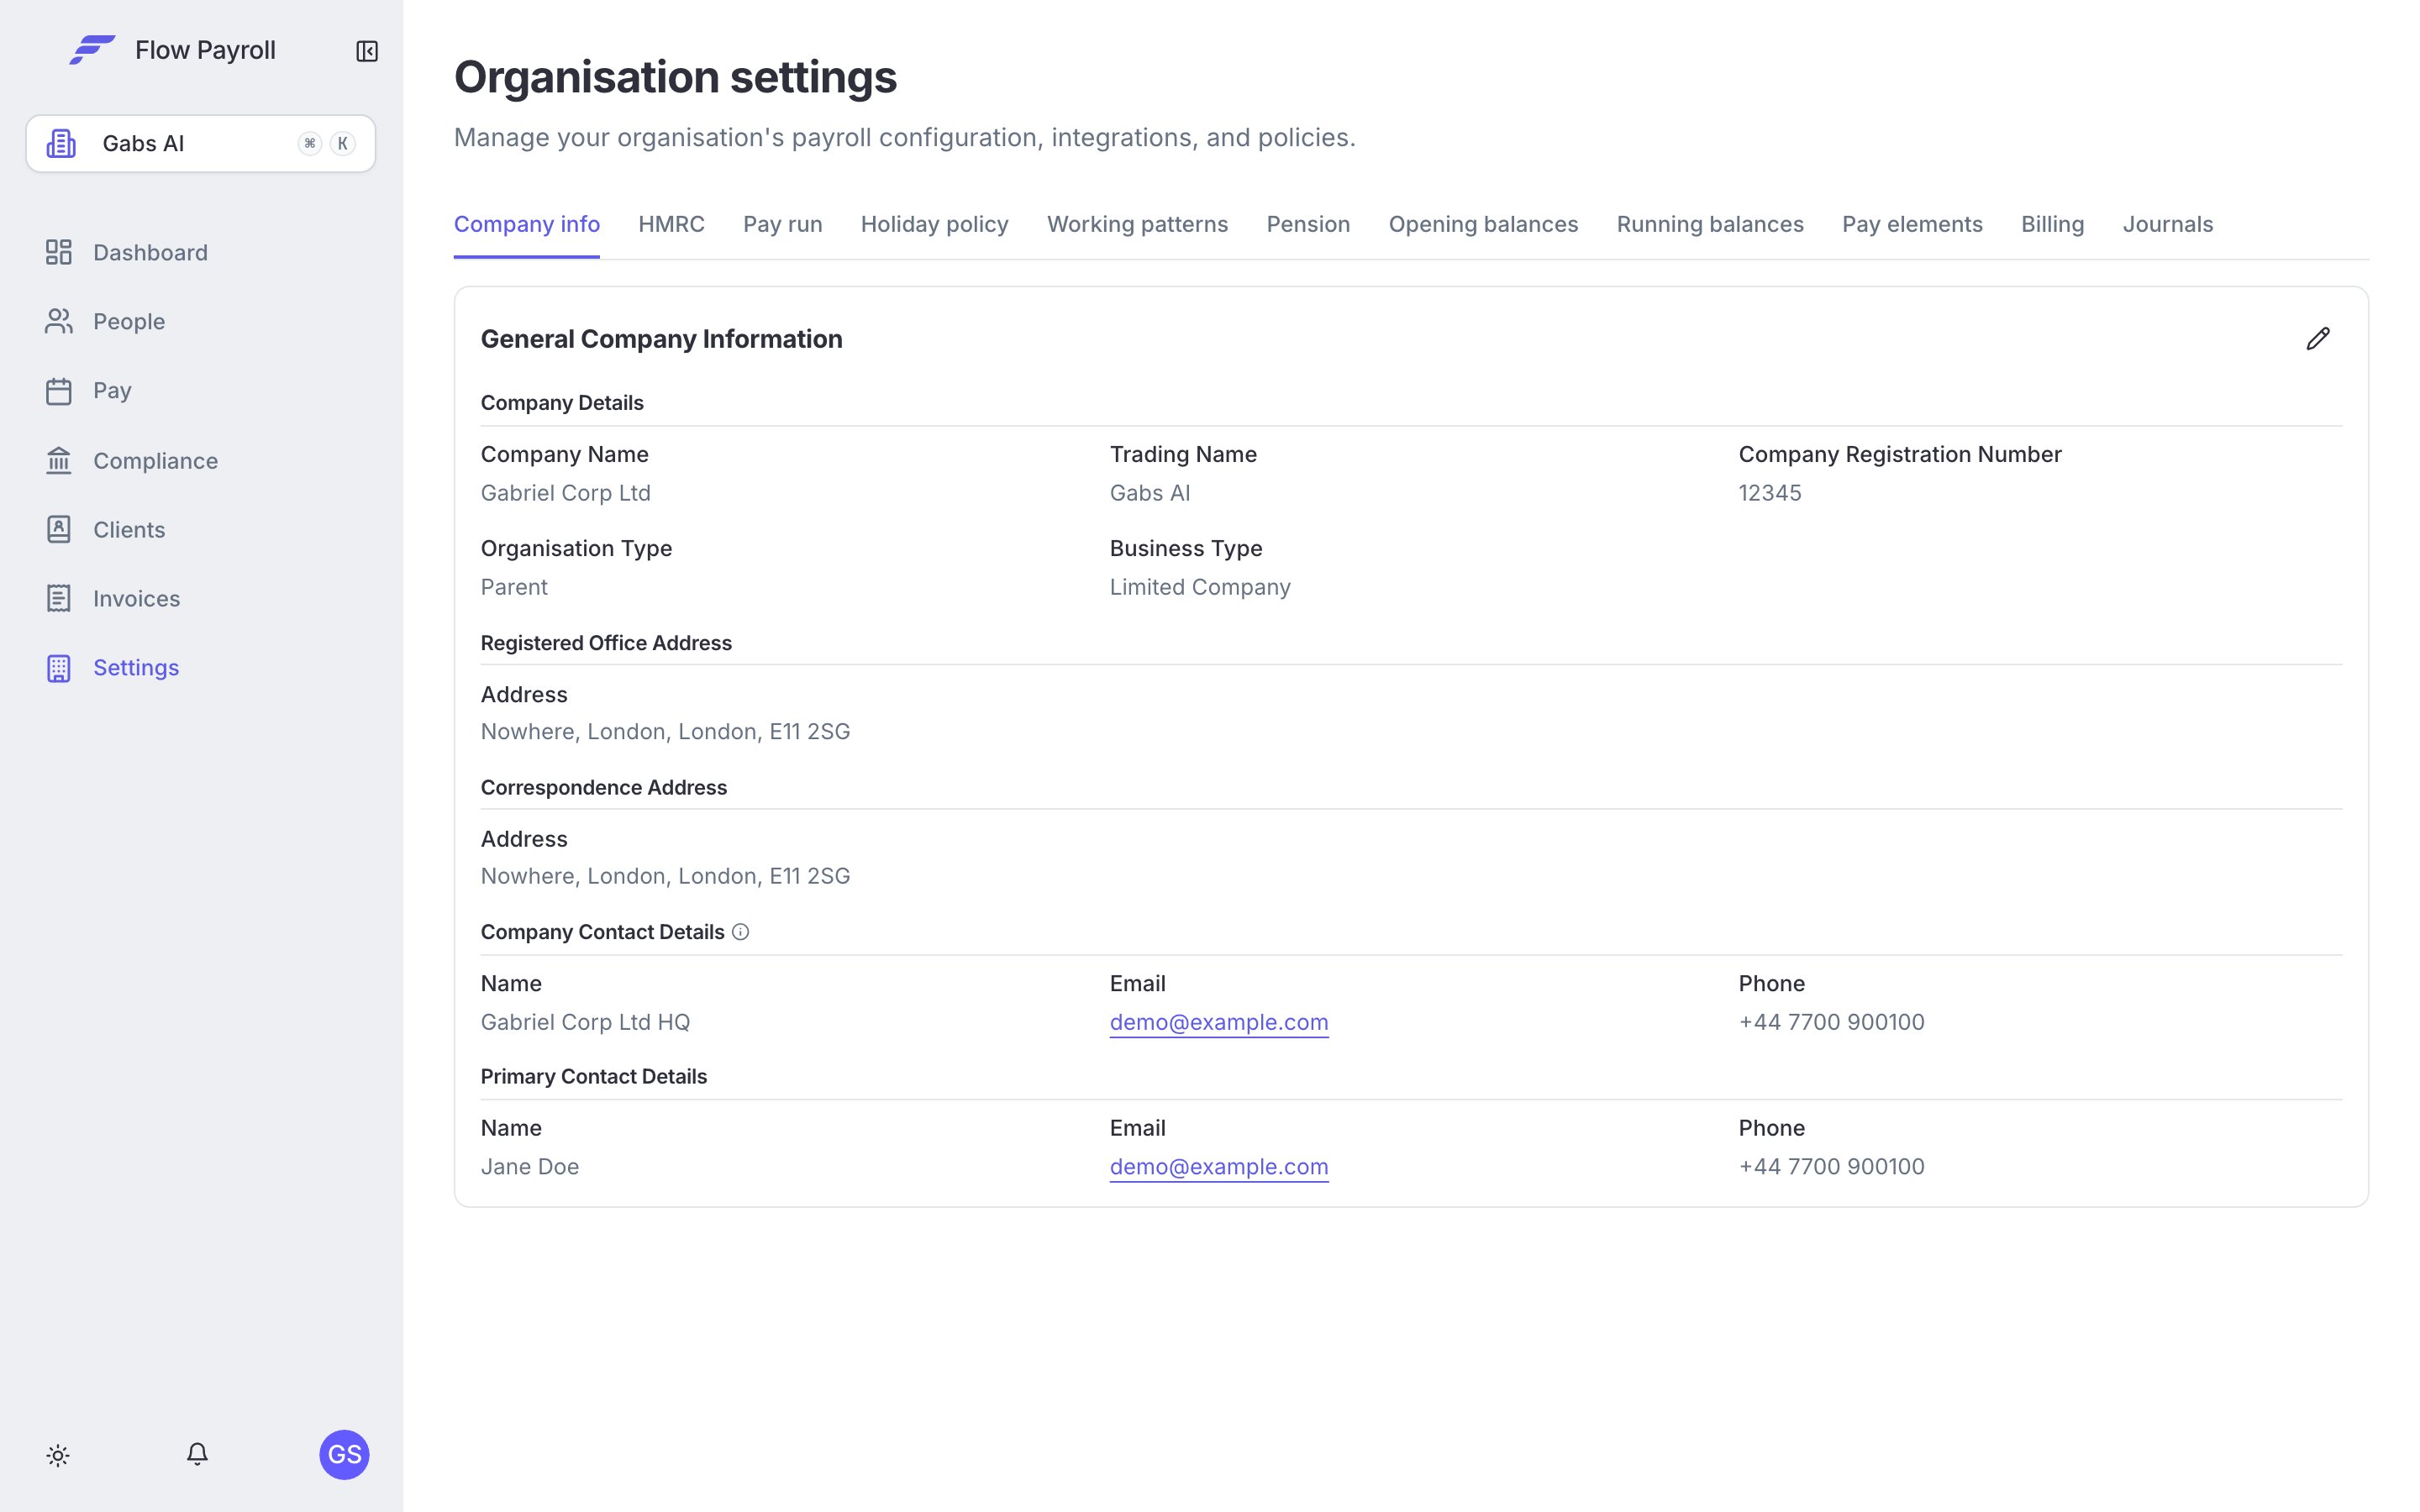Open notifications bell
2420x1512 pixels.
[197, 1454]
